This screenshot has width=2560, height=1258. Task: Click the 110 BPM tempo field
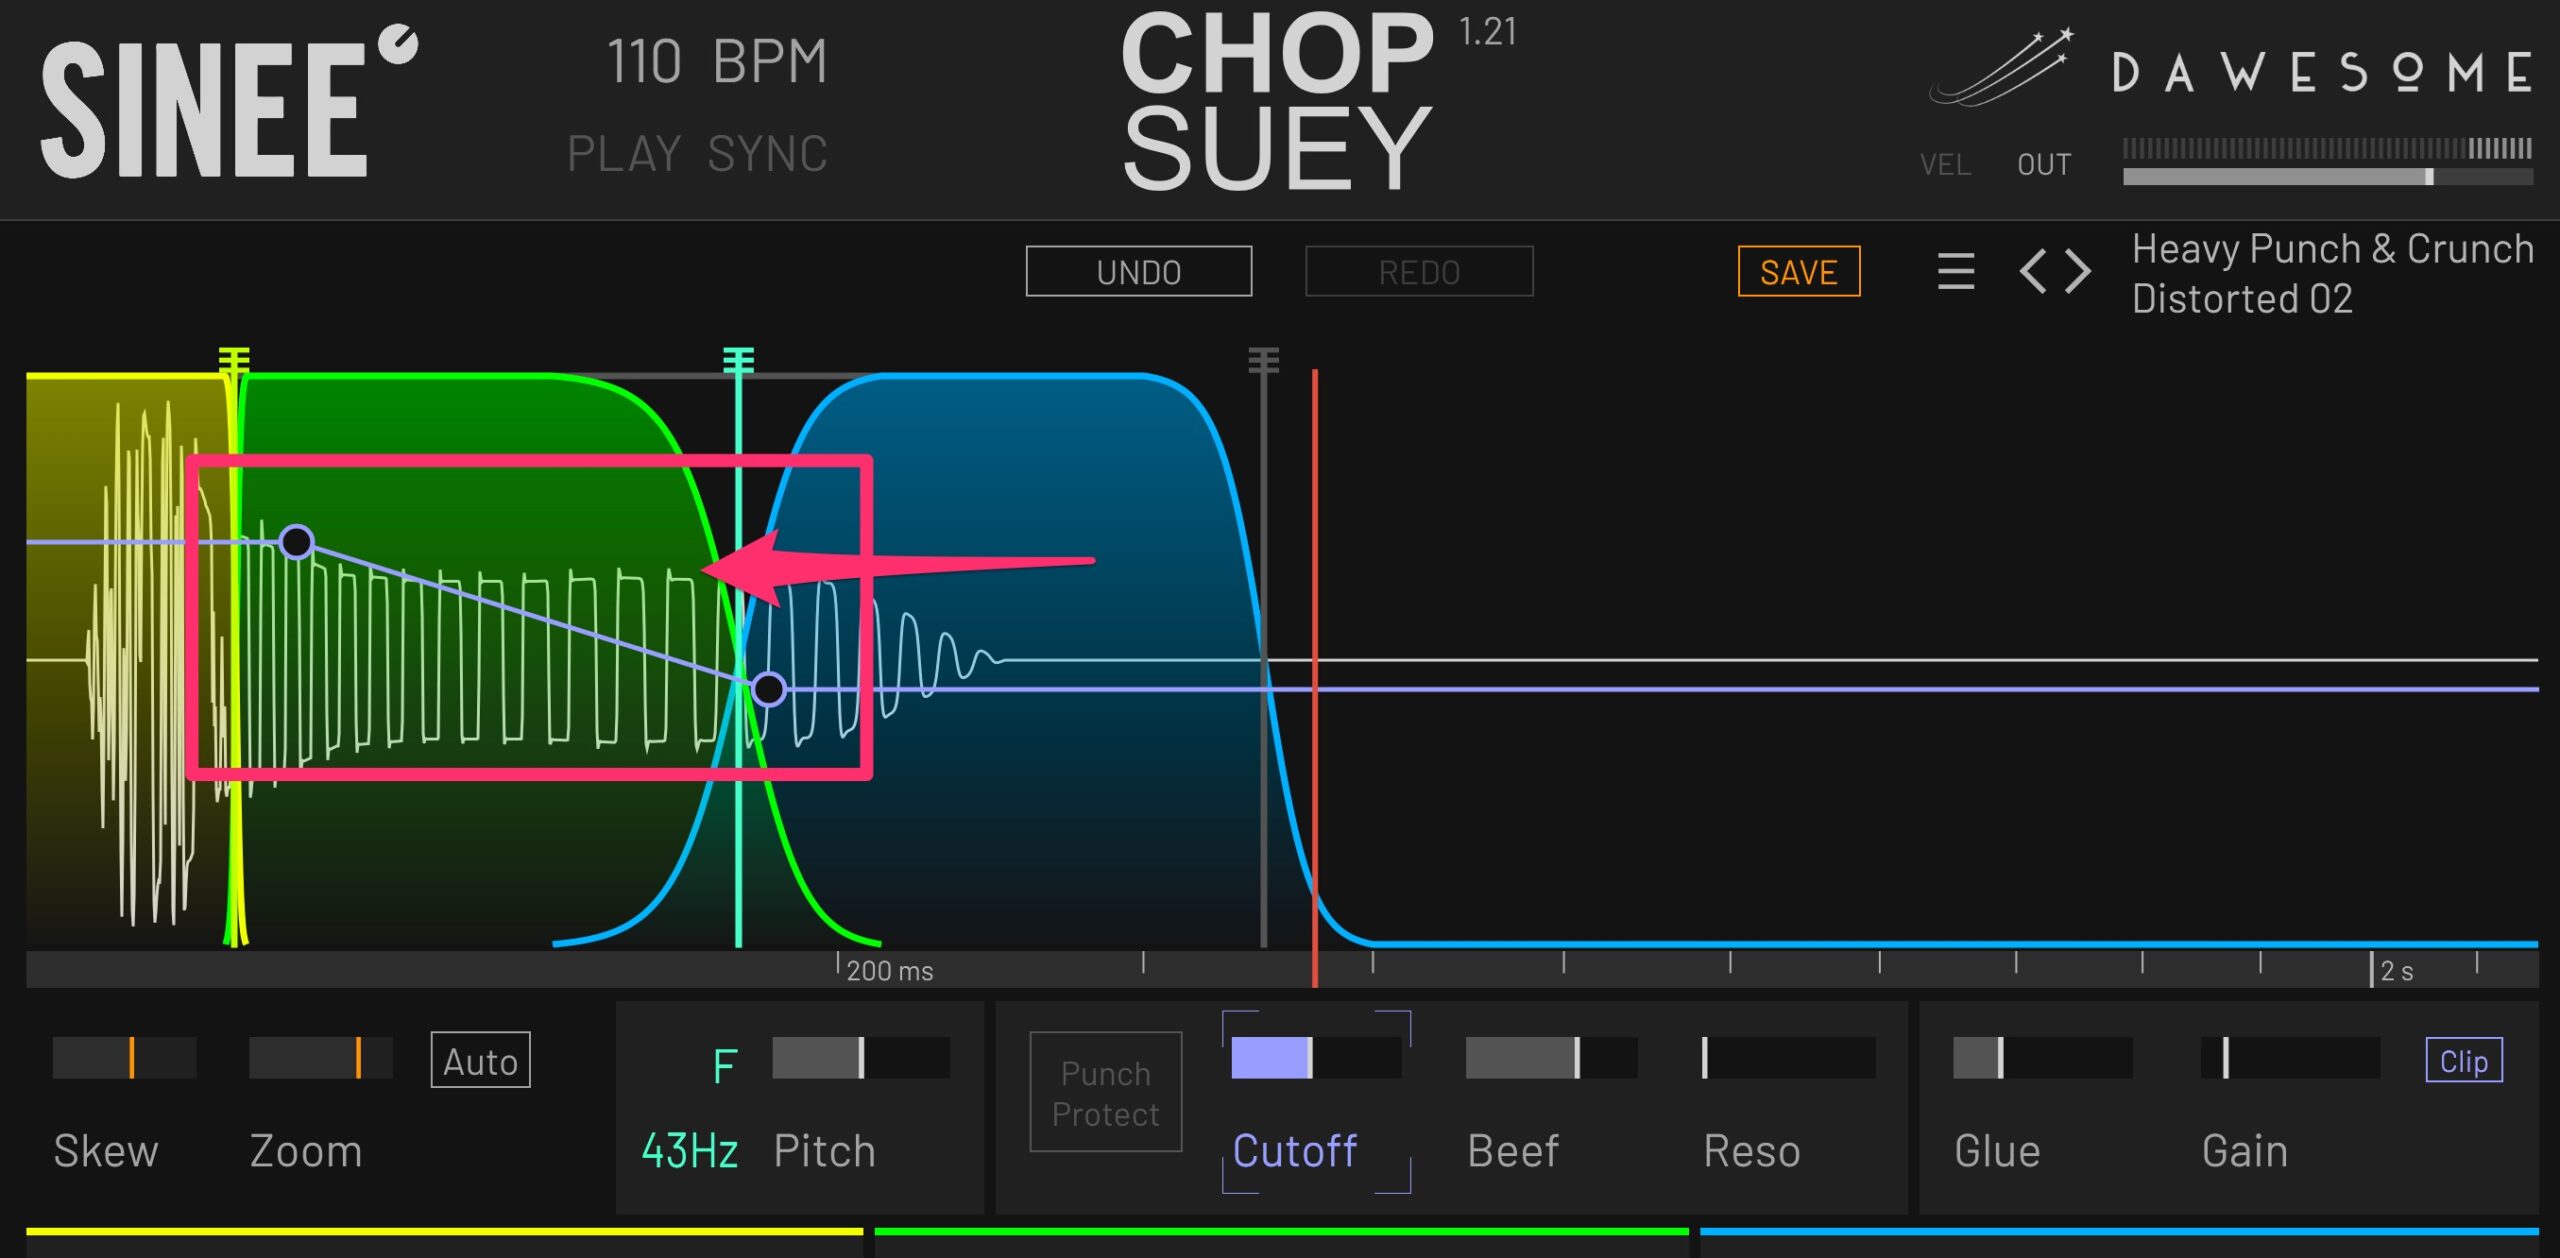point(717,62)
